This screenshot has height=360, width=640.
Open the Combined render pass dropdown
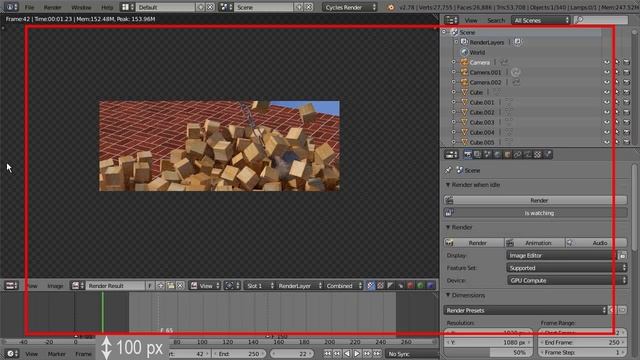(344, 286)
